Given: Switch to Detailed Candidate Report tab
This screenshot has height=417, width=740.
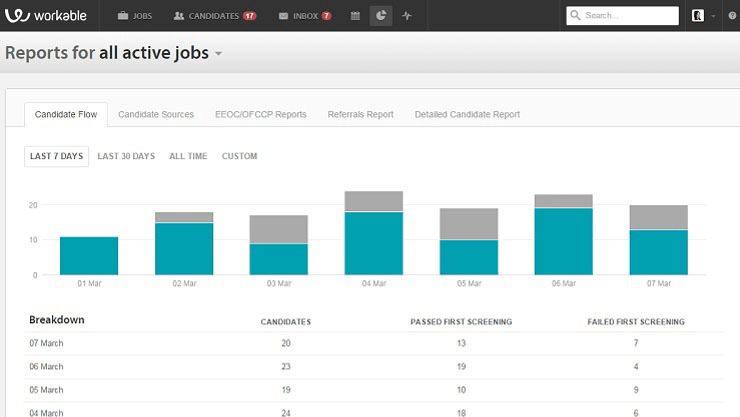Looking at the screenshot, I should coord(467,114).
